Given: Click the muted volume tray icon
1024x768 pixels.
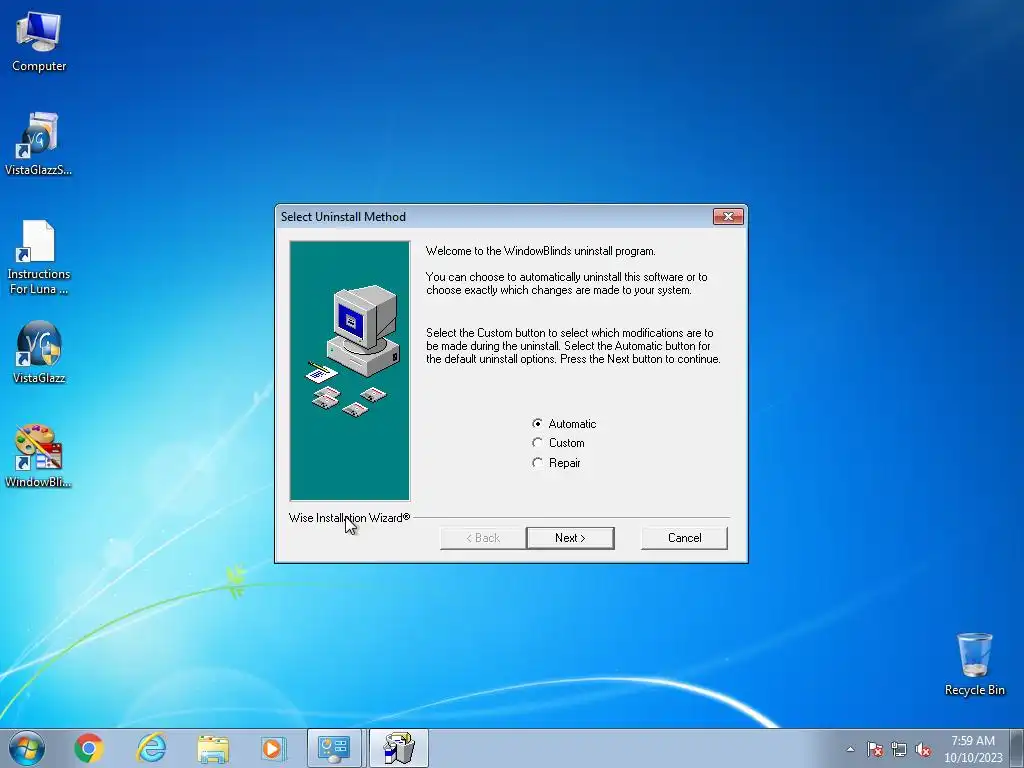Looking at the screenshot, I should tap(923, 749).
